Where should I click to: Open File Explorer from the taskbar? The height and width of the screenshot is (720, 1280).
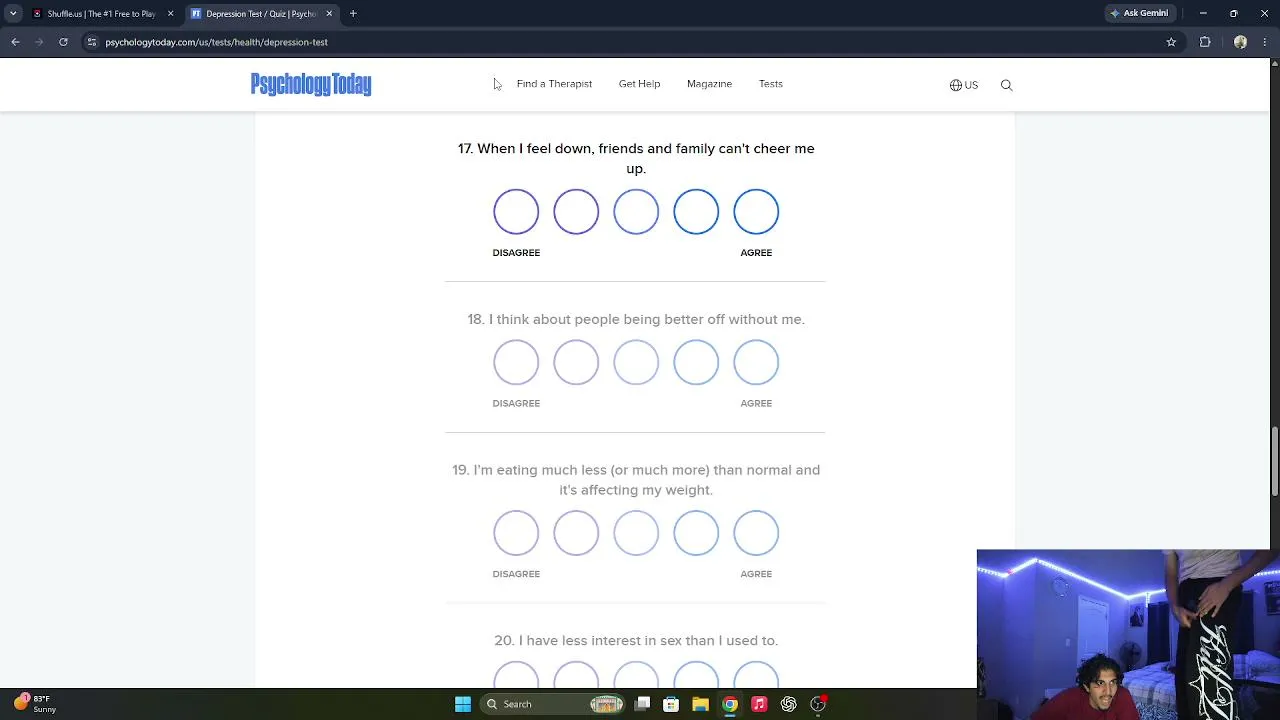(x=700, y=704)
